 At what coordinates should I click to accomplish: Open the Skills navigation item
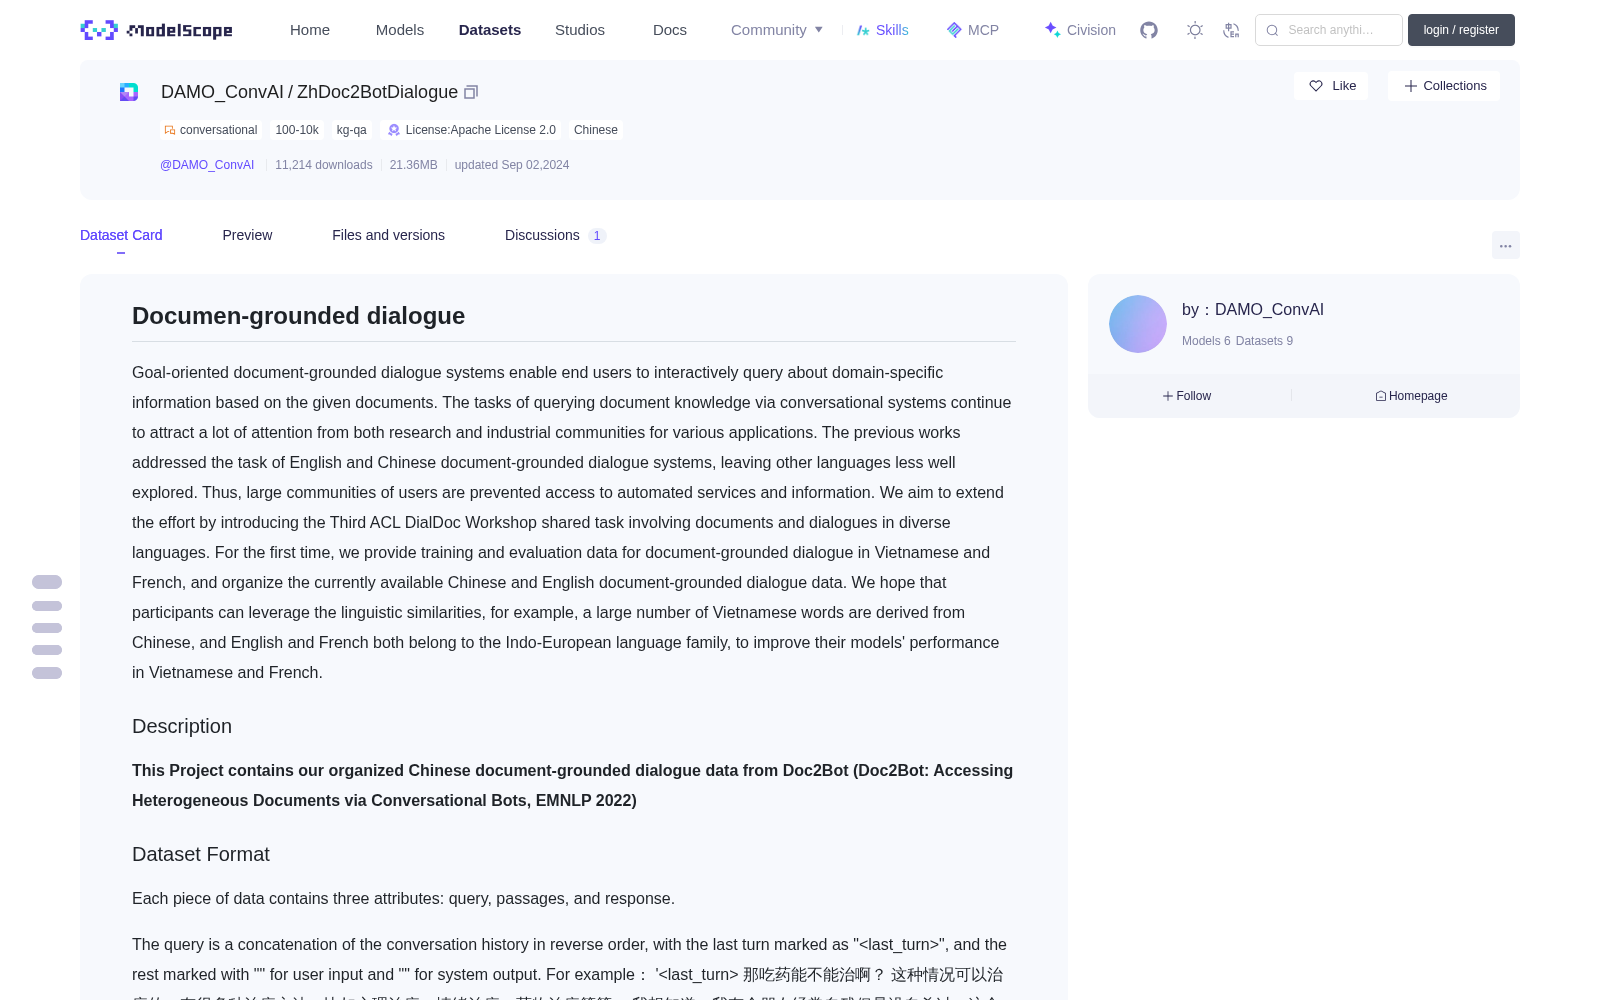coord(882,30)
